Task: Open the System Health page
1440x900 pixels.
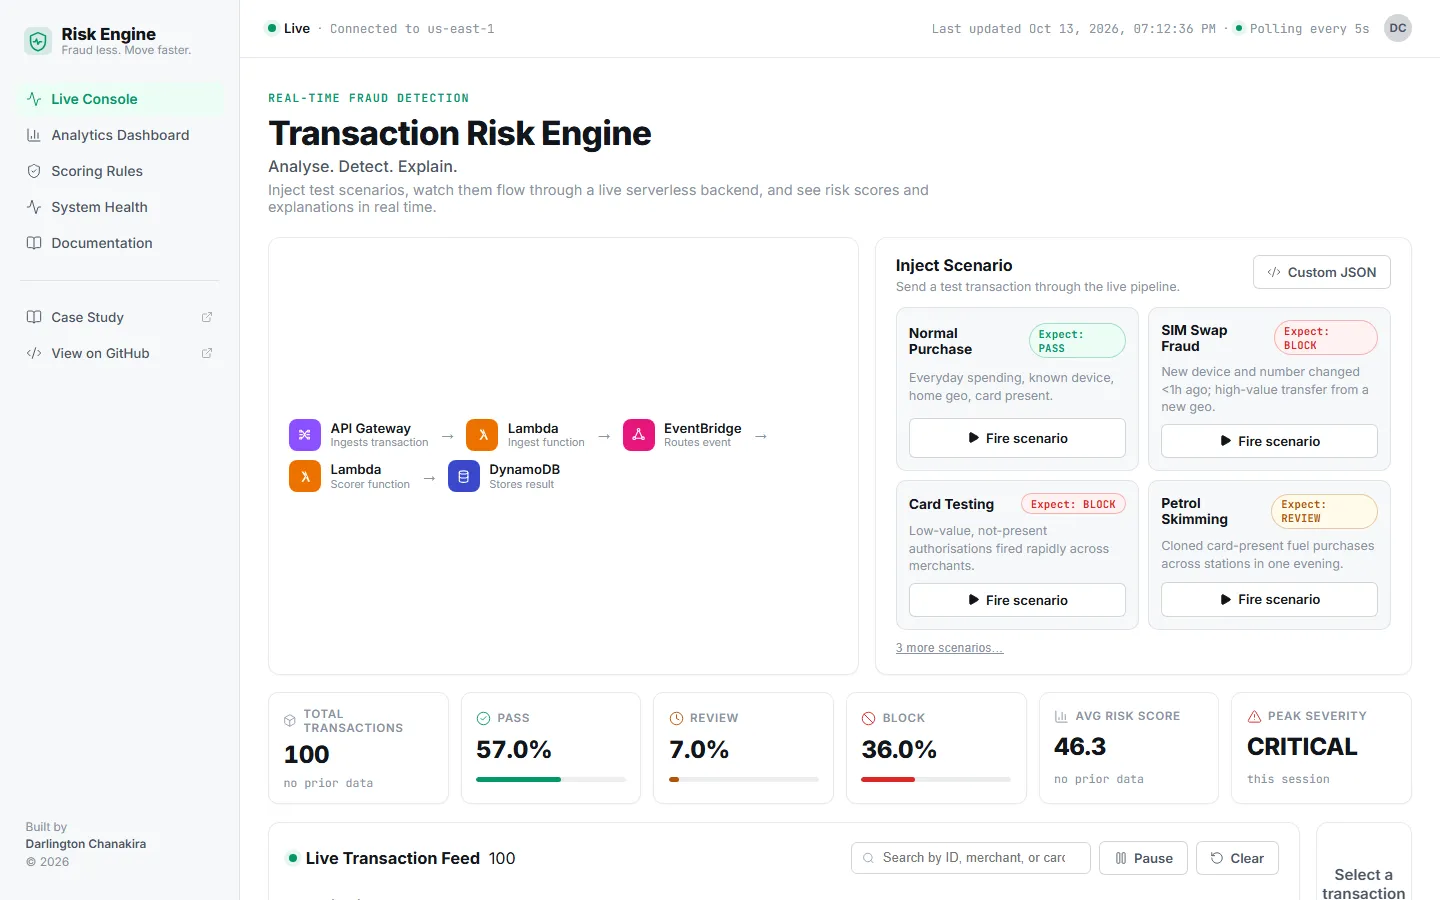Action: (120, 207)
